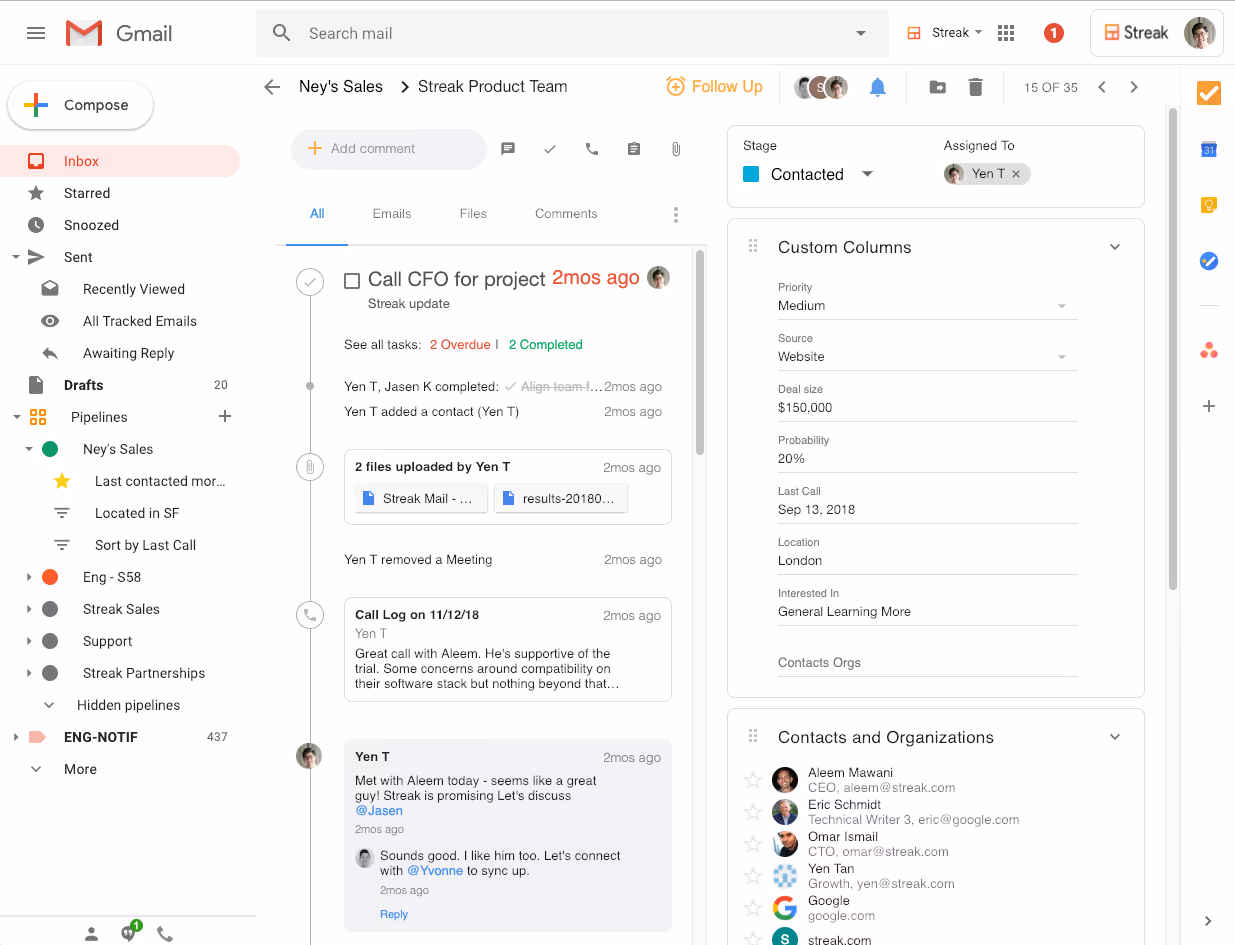
Task: Open hangouts contacts person icon
Action: tap(91, 934)
